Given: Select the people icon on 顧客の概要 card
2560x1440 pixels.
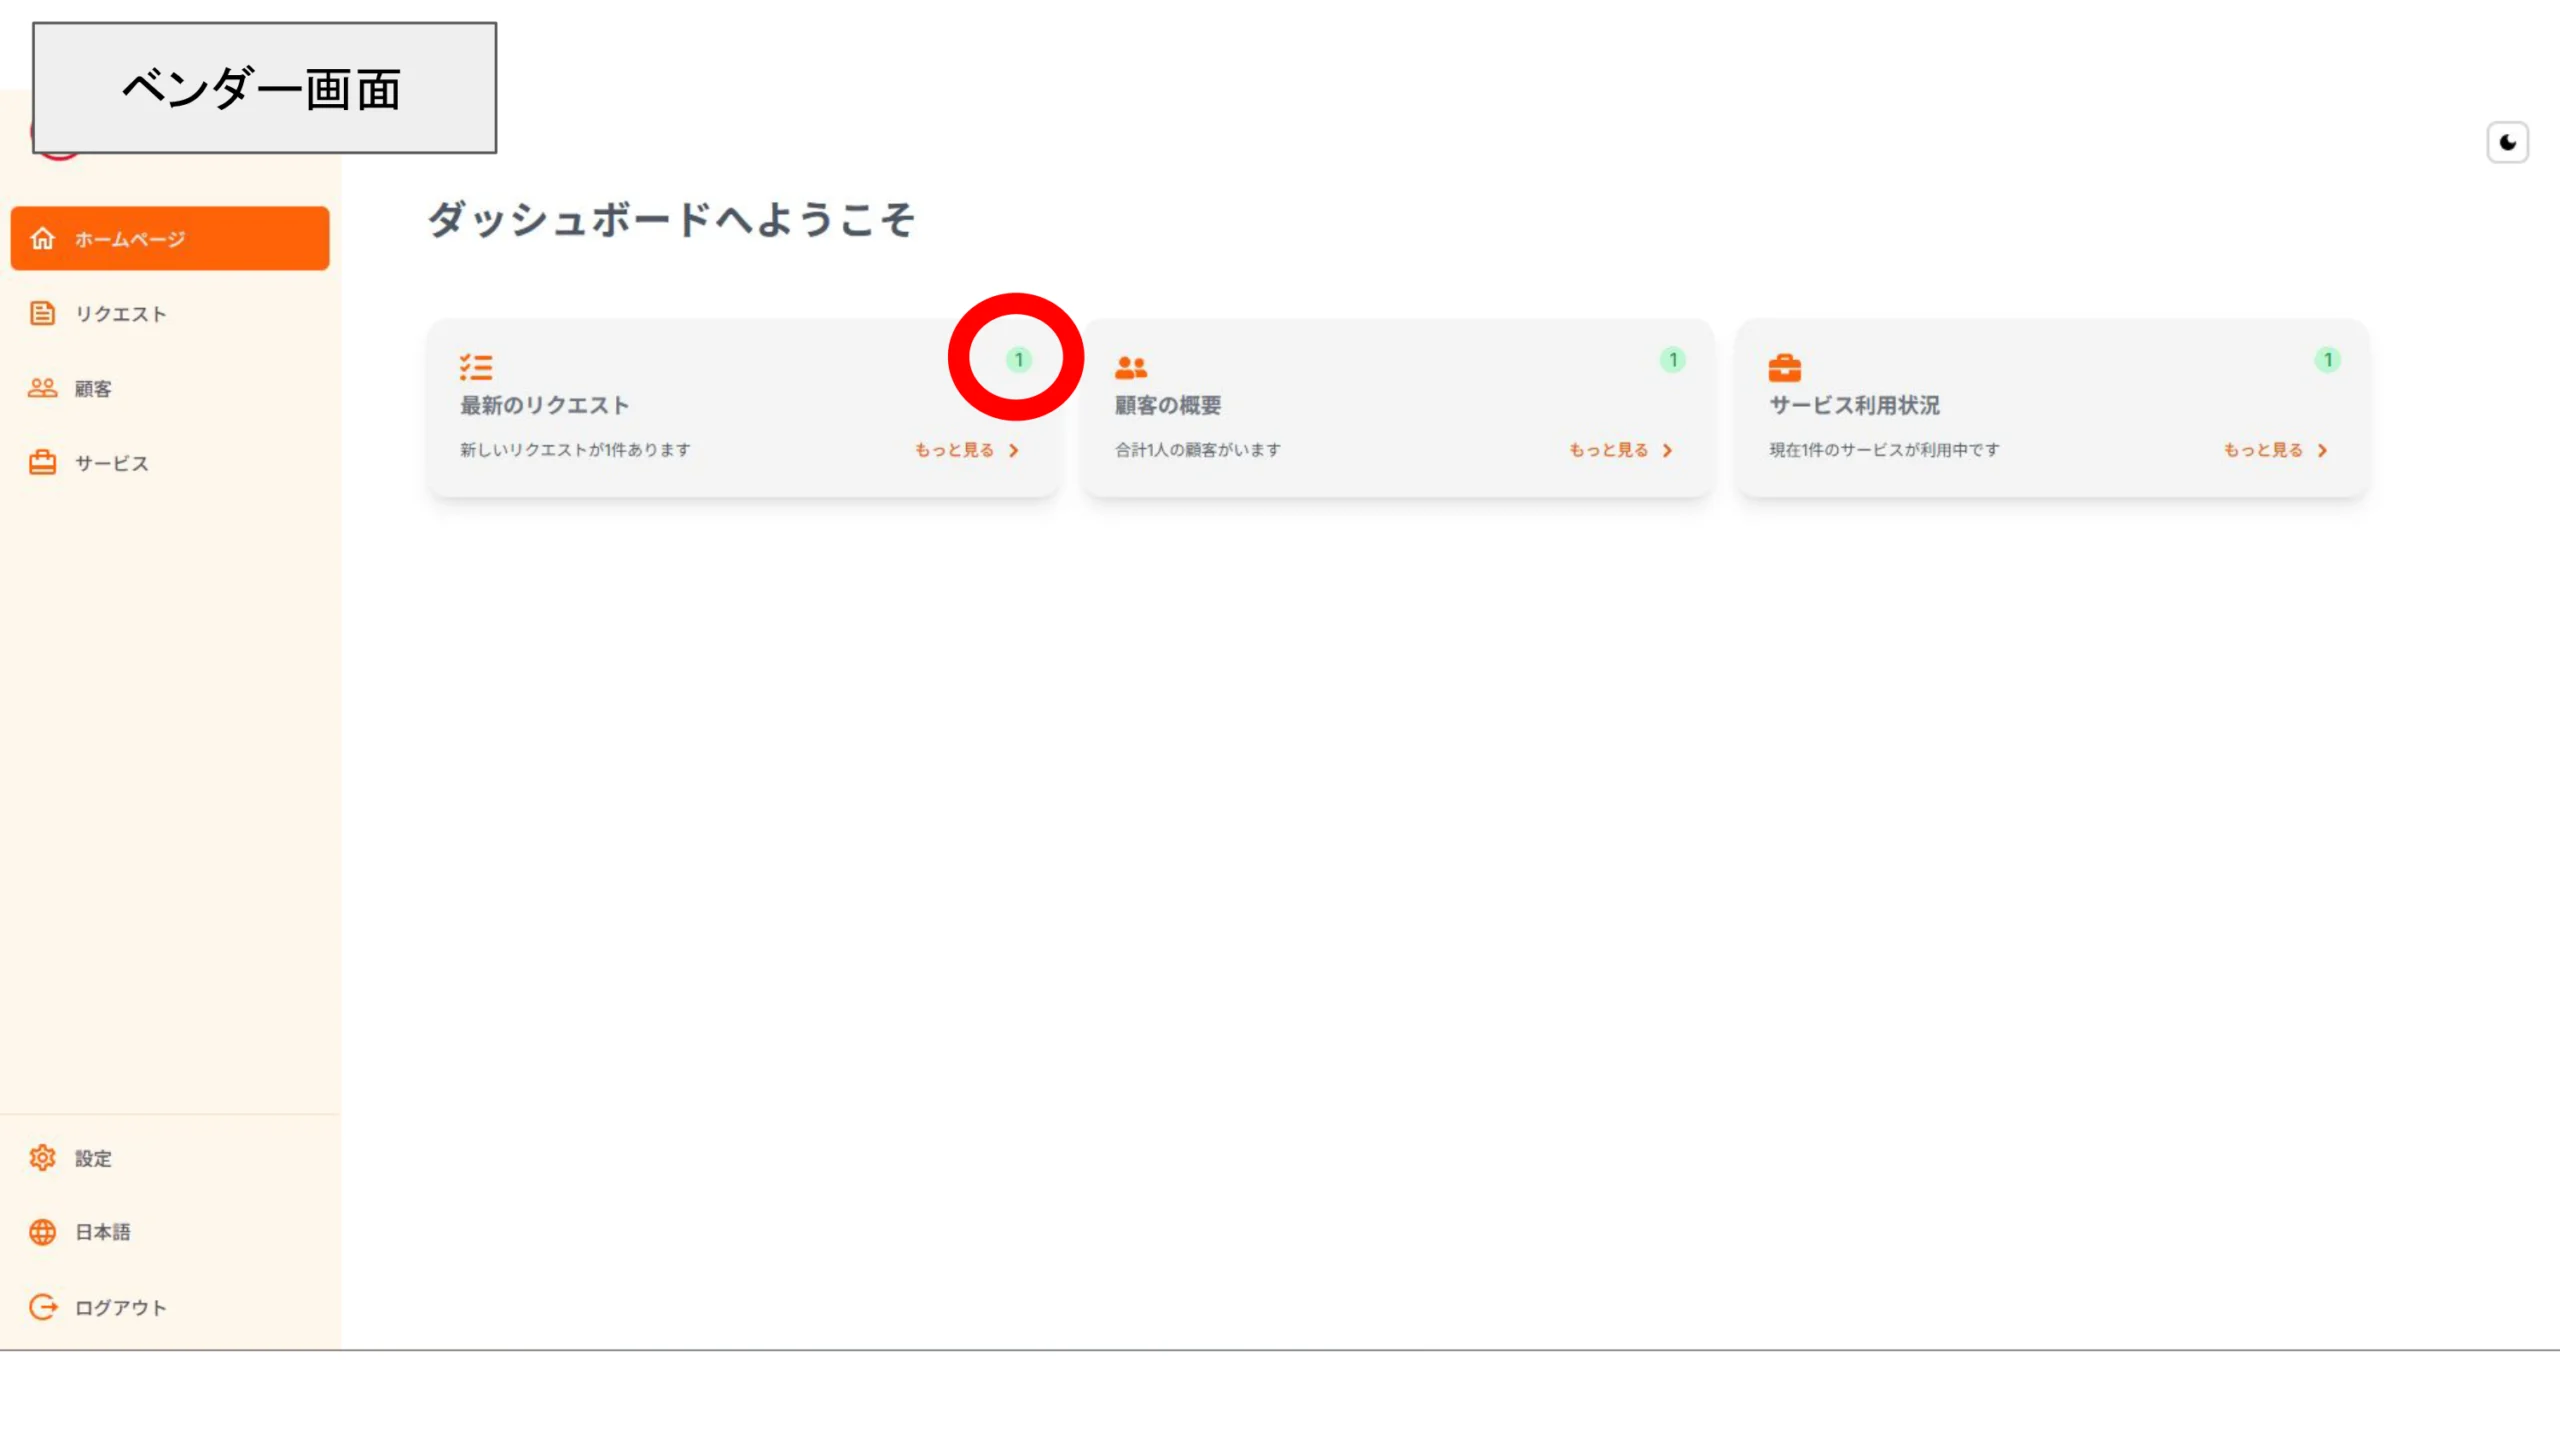Looking at the screenshot, I should pos(1131,367).
